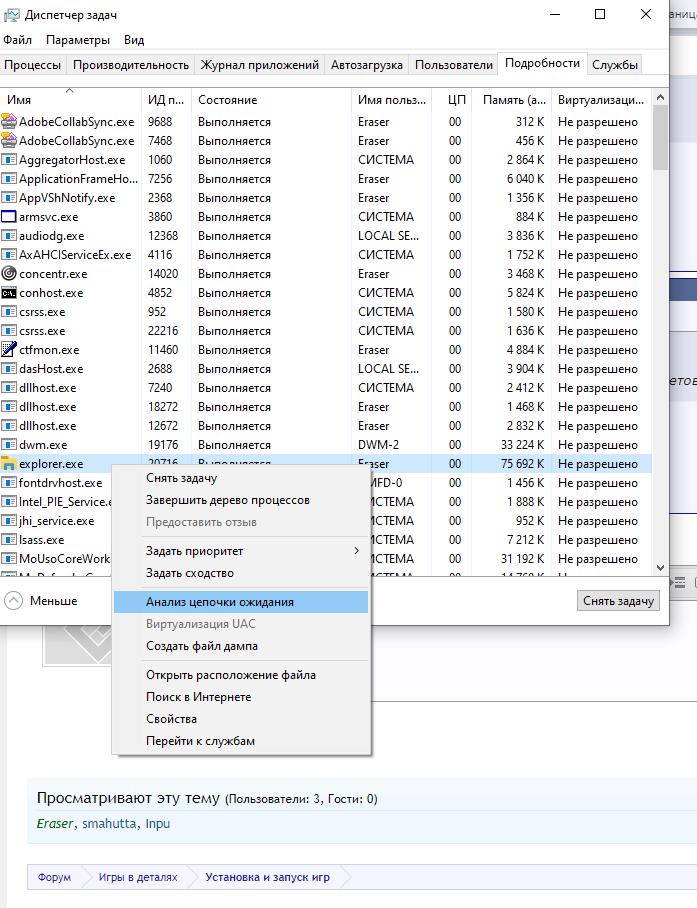Click the Intel_PIE_Service process icon
The height and width of the screenshot is (908, 697).
click(x=9, y=502)
